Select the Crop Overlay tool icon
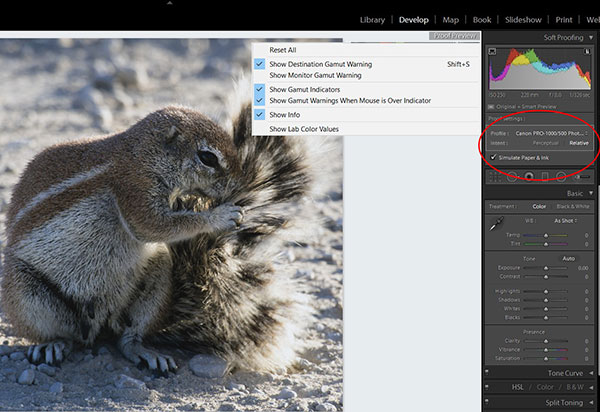The height and width of the screenshot is (412, 600). [494, 176]
